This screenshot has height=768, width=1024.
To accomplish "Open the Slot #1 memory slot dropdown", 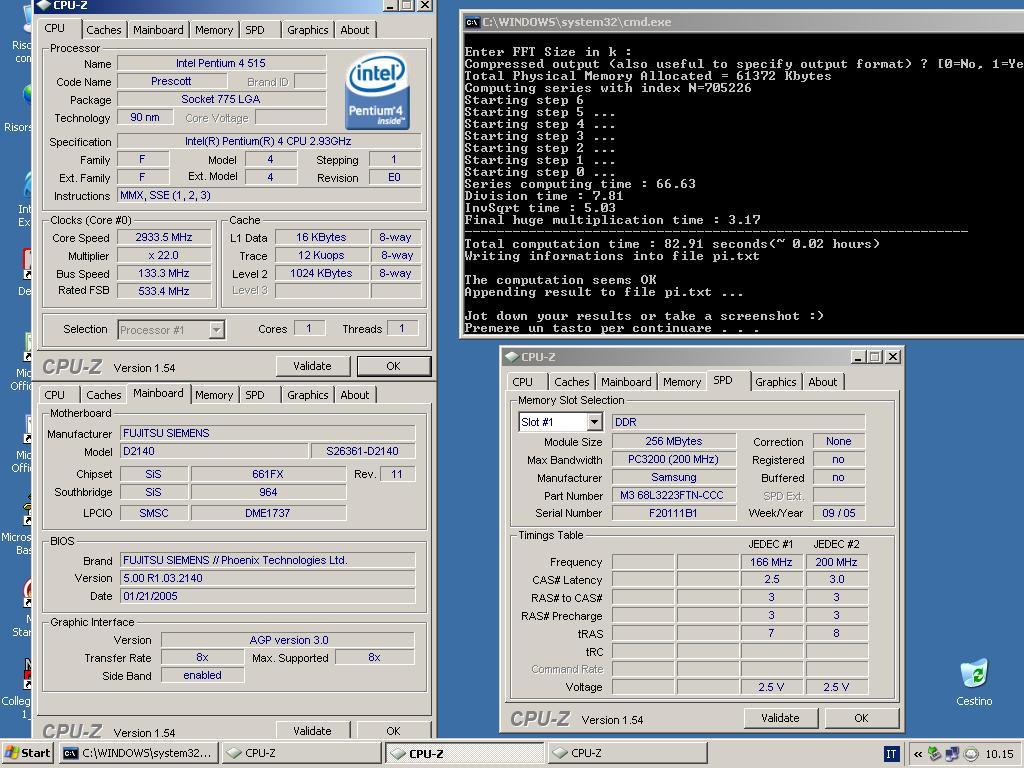I will (x=594, y=422).
